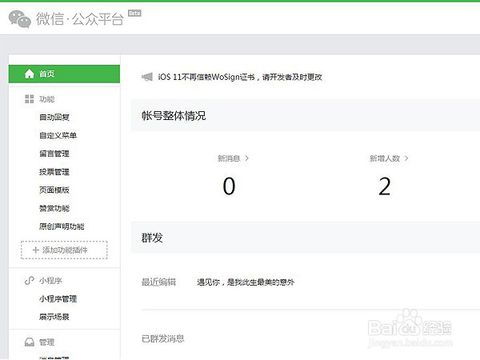
Task: Open 自定义菜单 in sidebar
Action: tap(58, 135)
